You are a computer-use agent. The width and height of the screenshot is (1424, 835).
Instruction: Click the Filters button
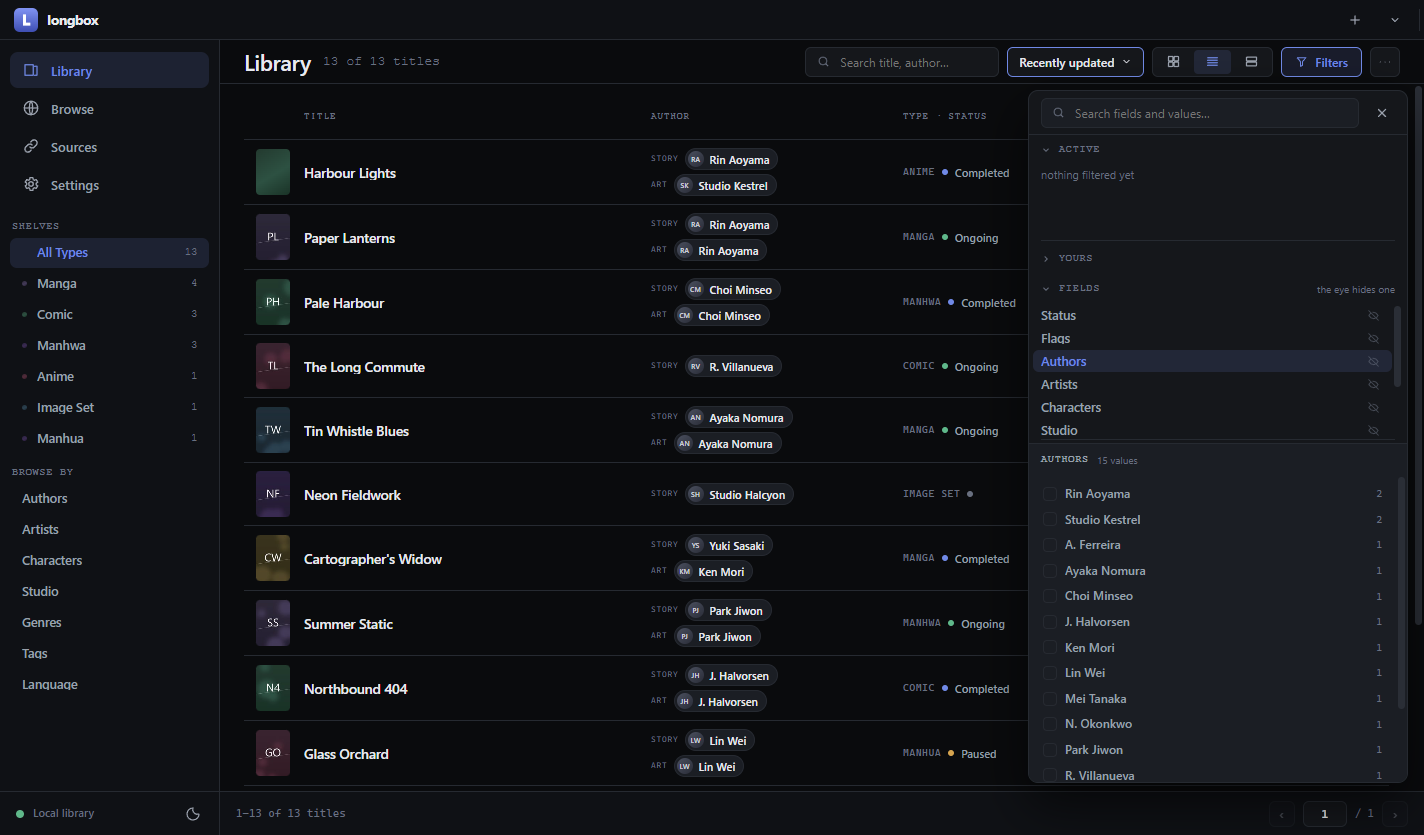[1321, 62]
